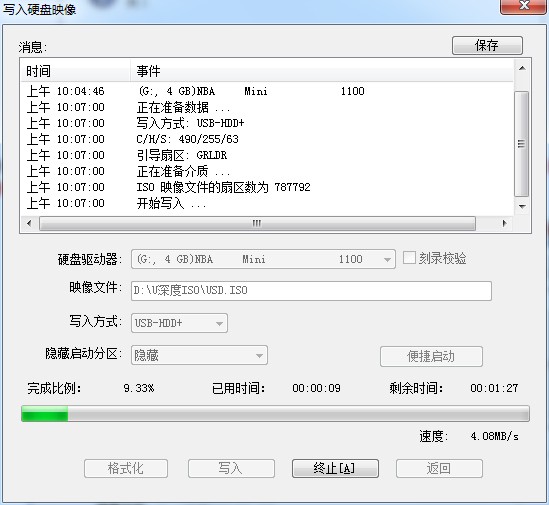This screenshot has height=505, width=549.
Task: Stop writing with 终止[A] button
Action: 335,469
